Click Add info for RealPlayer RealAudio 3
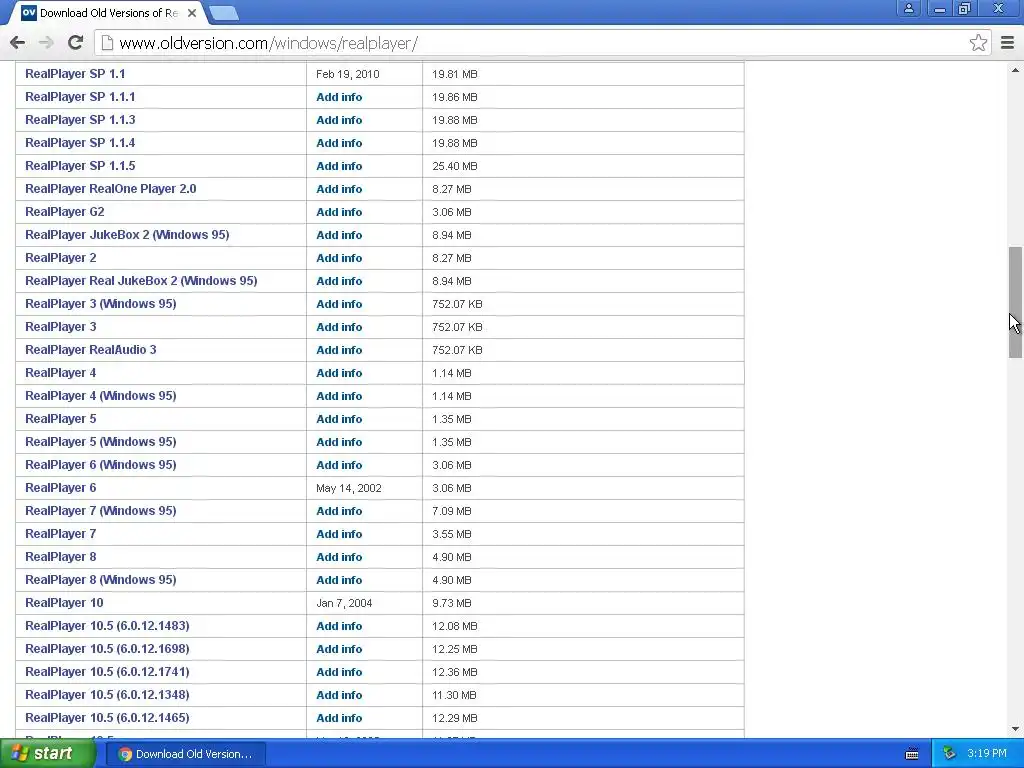The height and width of the screenshot is (768, 1024). 339,350
